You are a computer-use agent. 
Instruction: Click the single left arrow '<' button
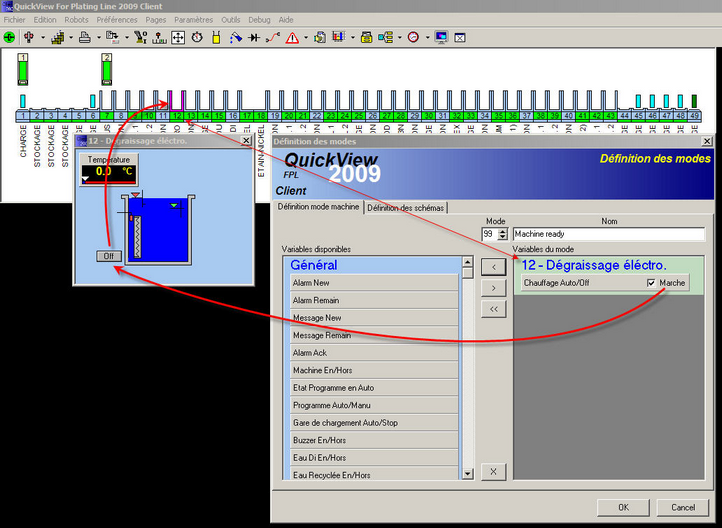494,267
